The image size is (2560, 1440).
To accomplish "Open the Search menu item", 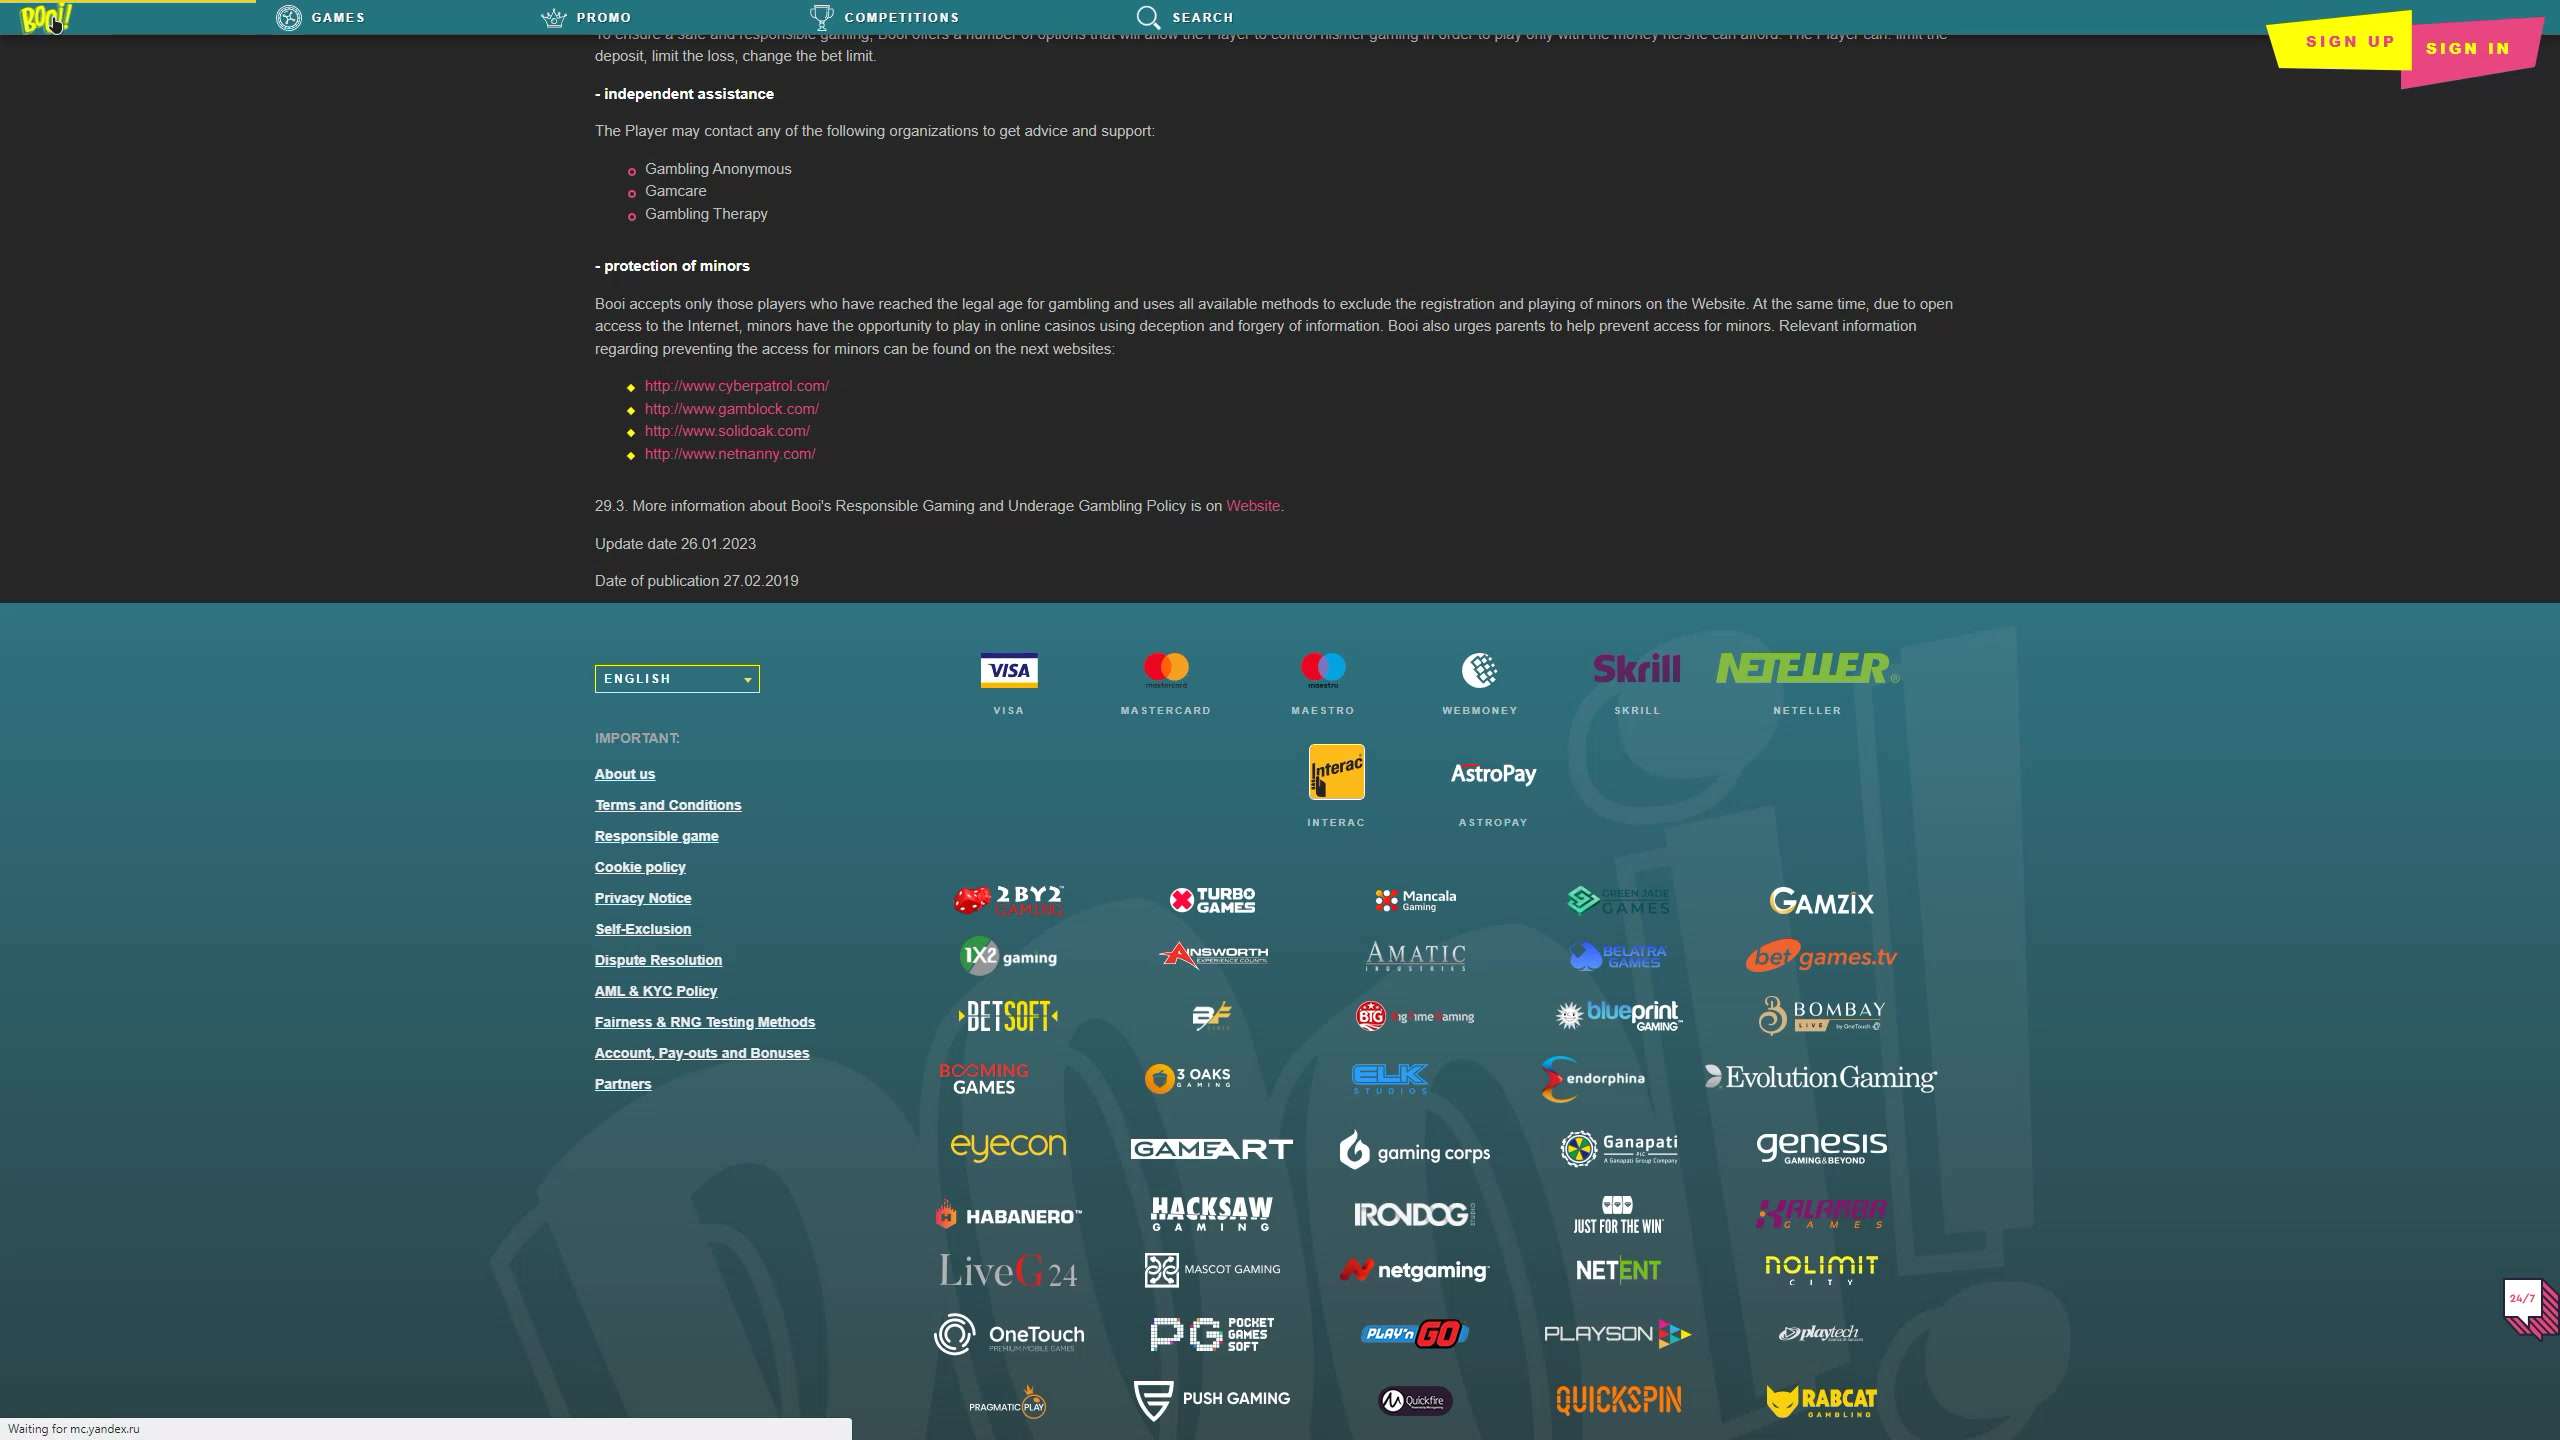I will tap(1185, 17).
